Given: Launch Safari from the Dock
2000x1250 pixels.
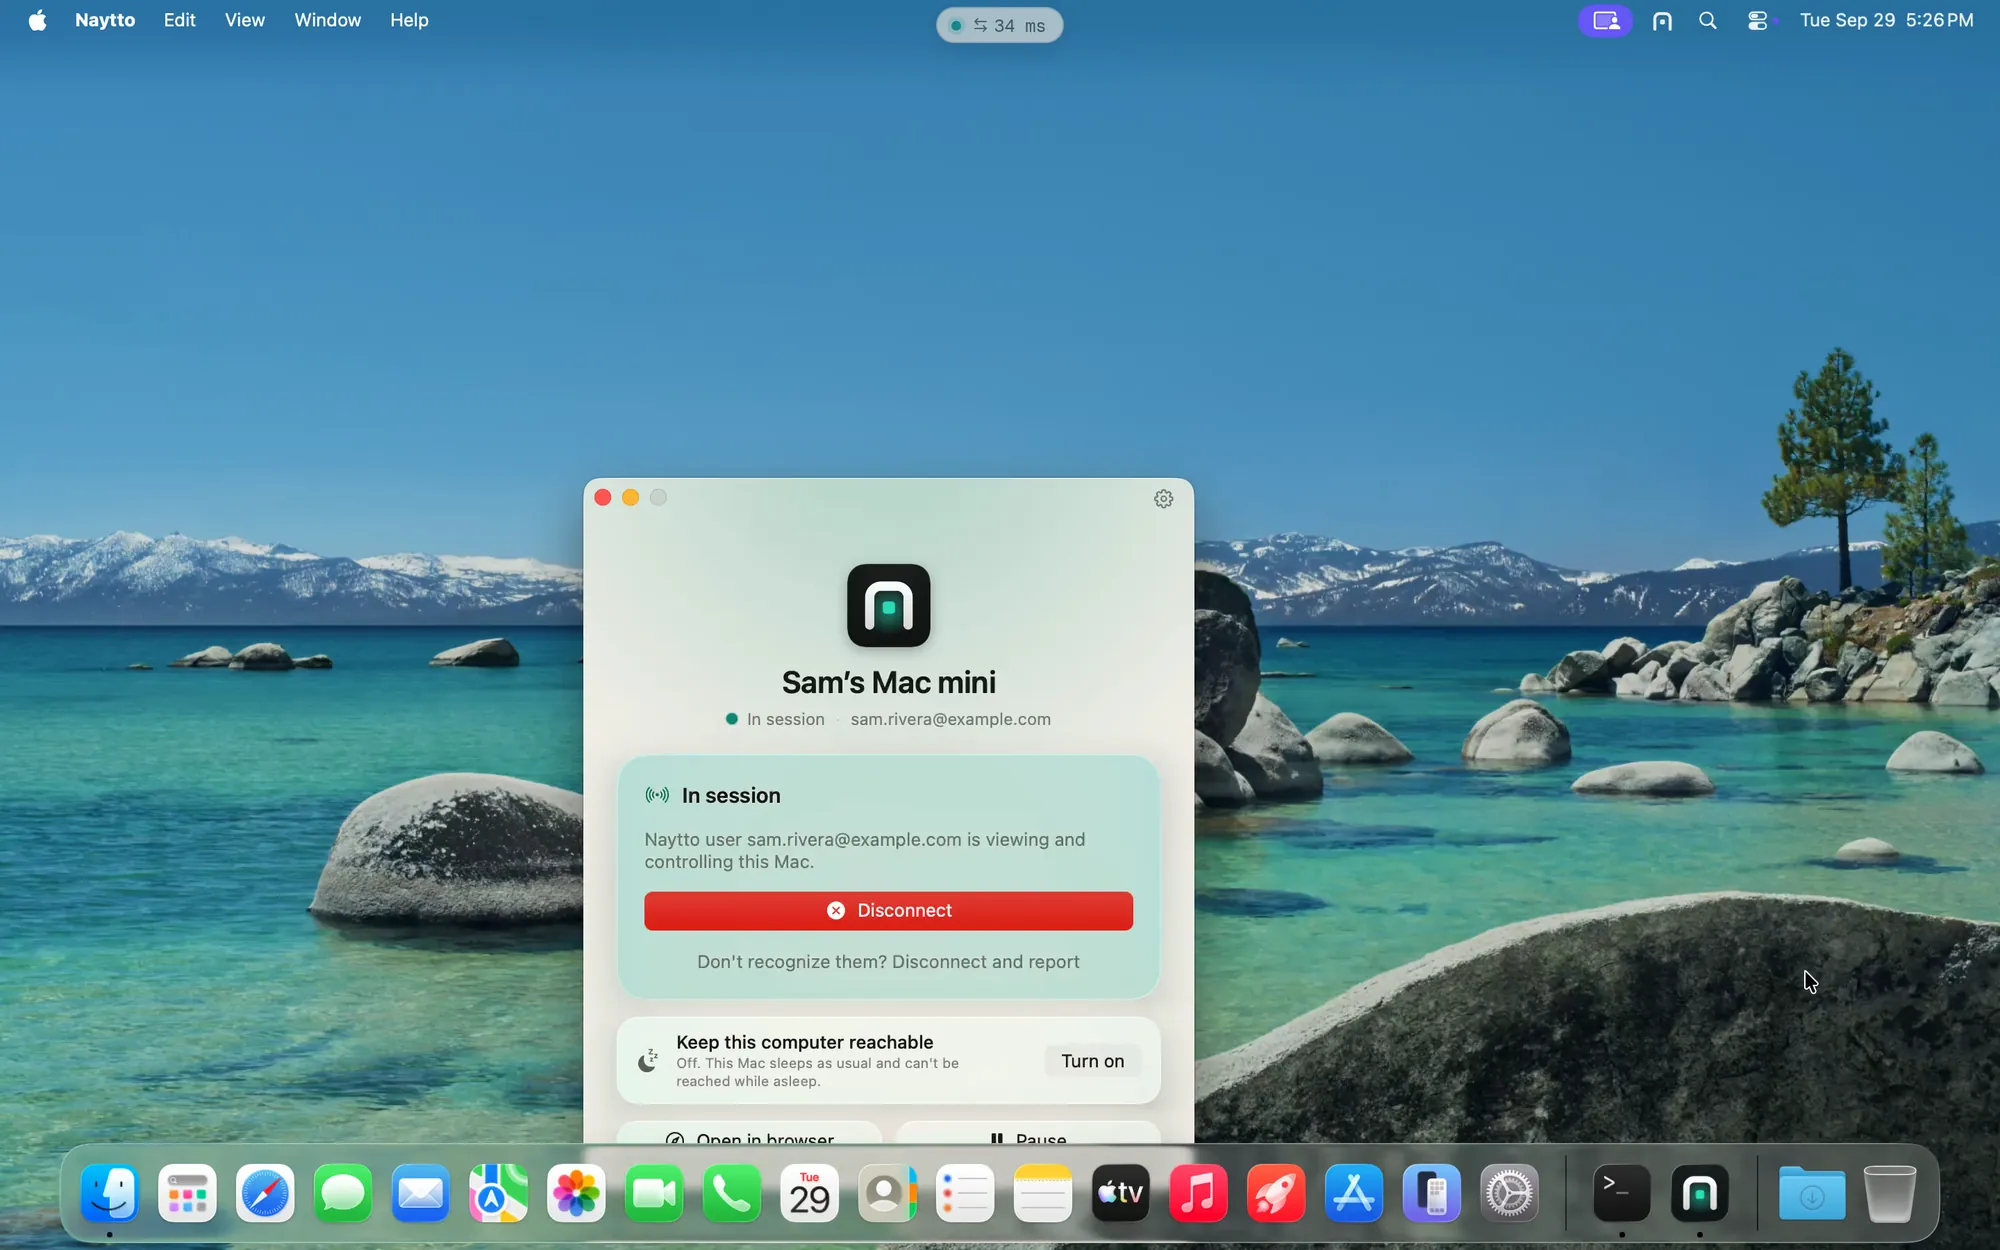Looking at the screenshot, I should pos(265,1193).
